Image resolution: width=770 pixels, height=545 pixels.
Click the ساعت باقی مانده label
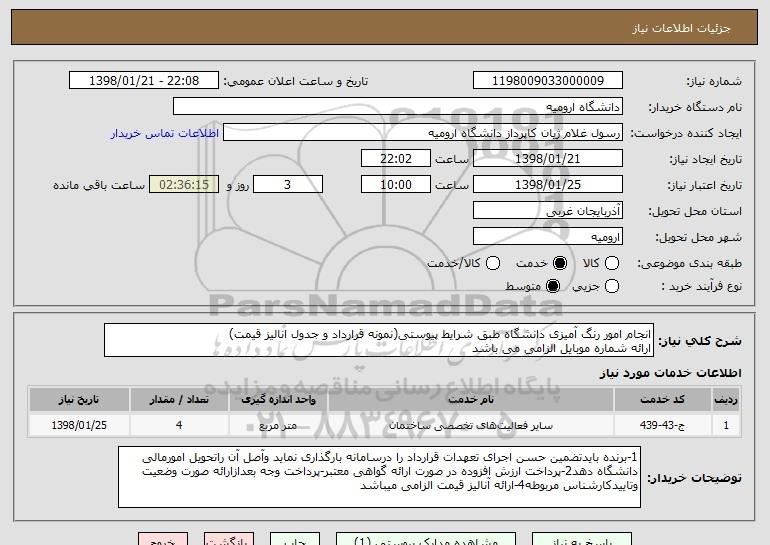pyautogui.click(x=99, y=185)
